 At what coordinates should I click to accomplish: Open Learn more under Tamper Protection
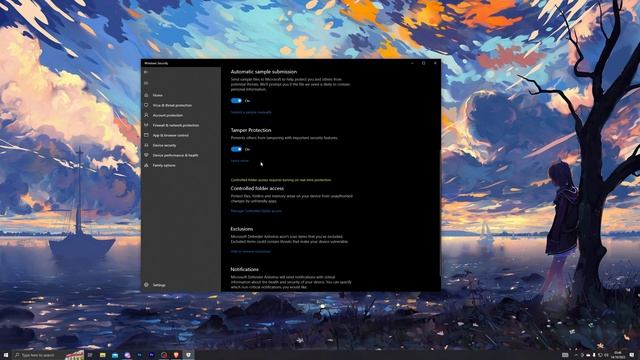click(x=240, y=161)
